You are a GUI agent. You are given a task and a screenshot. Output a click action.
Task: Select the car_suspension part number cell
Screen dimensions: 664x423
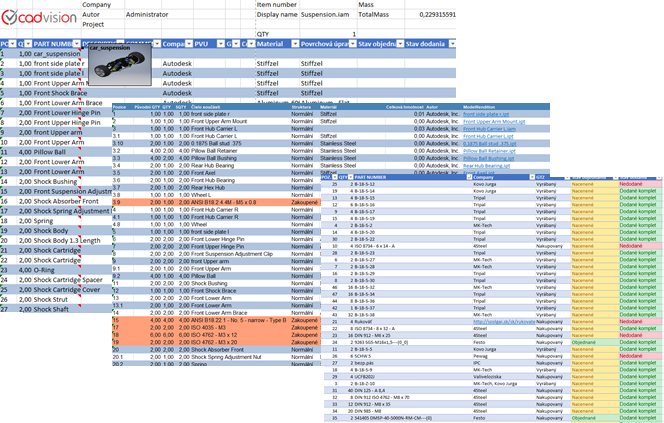[57, 54]
